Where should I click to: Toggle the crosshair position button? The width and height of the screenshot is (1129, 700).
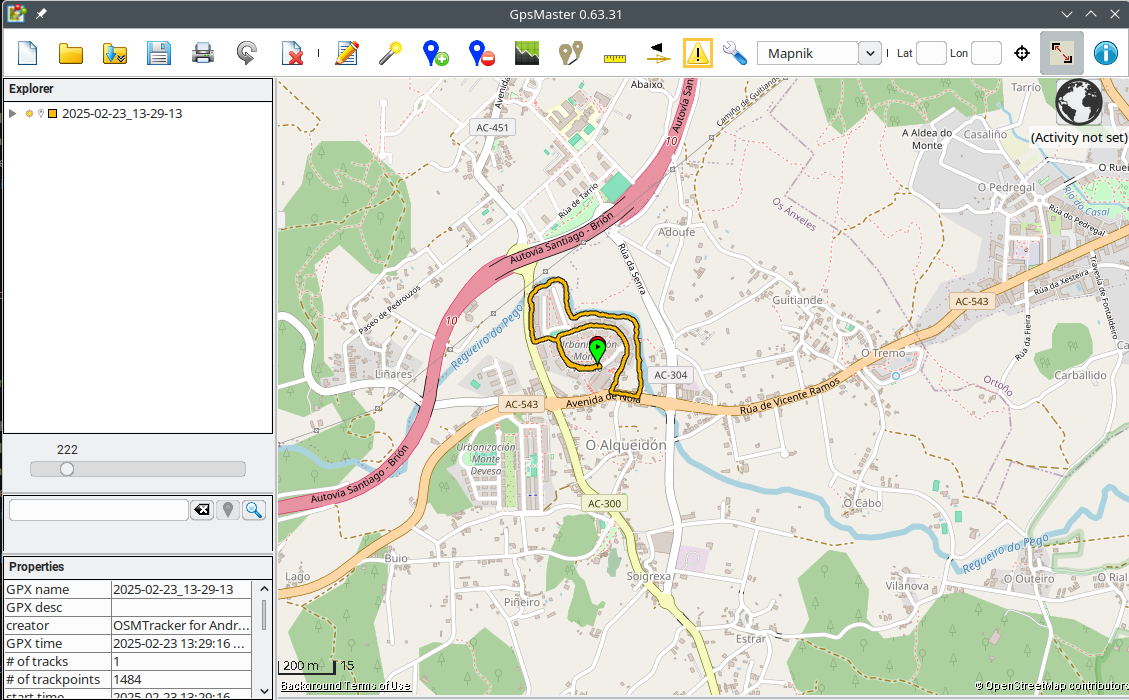click(1021, 53)
